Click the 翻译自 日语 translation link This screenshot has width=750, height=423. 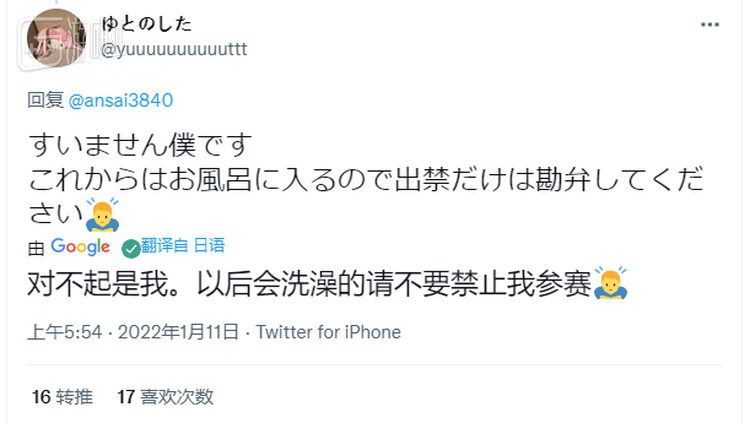click(x=183, y=245)
